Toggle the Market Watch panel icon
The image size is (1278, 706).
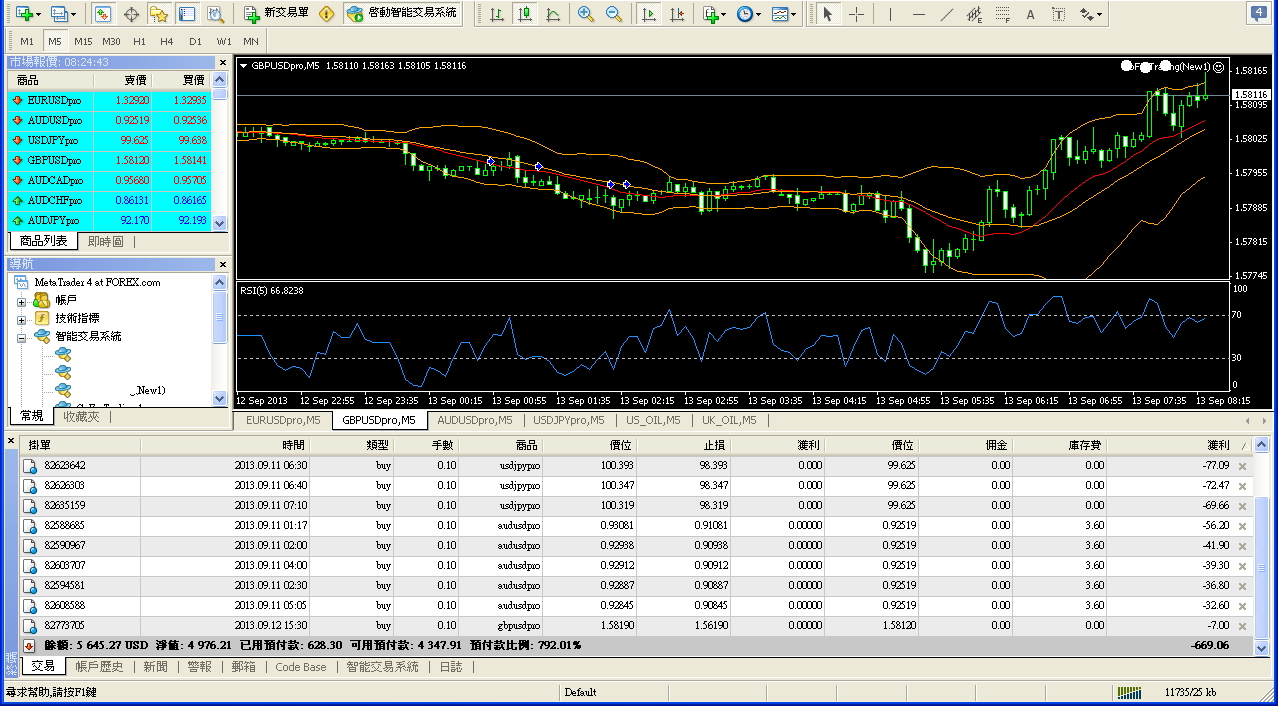pos(103,14)
